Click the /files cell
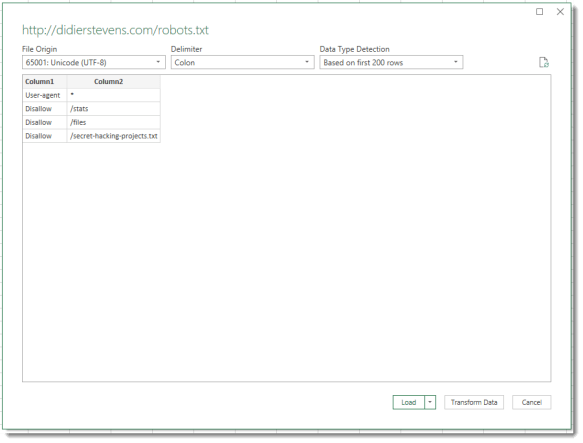583x443 pixels. (x=114, y=122)
